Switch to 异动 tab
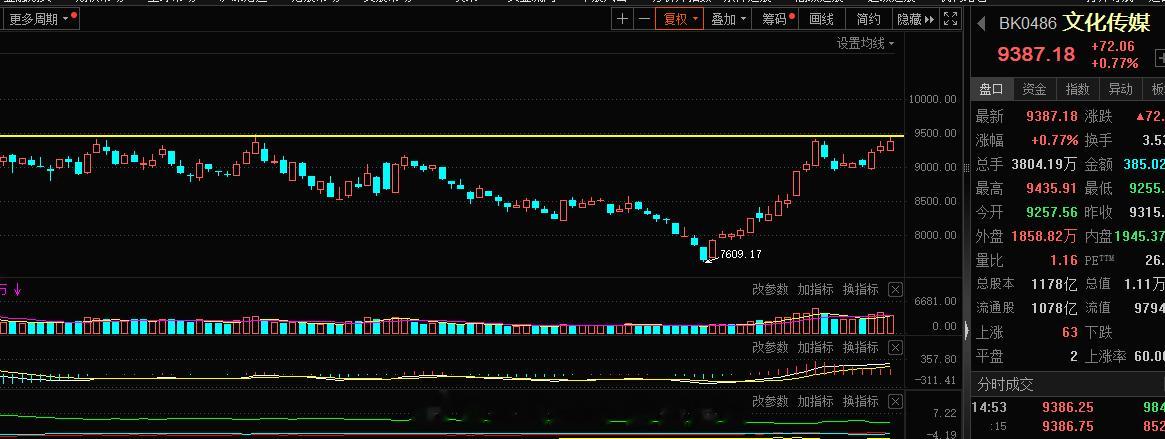 1120,89
